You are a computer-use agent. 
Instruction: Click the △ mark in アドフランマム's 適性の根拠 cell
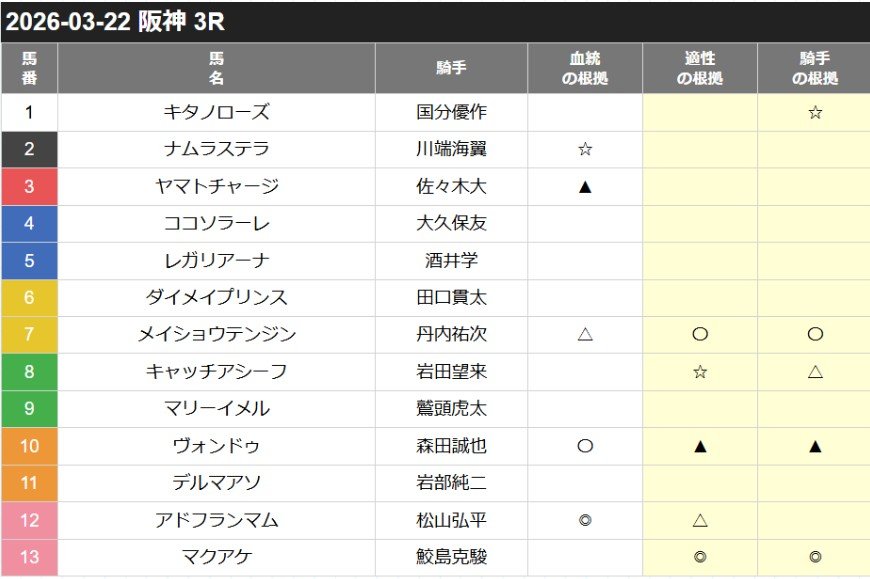(x=700, y=520)
